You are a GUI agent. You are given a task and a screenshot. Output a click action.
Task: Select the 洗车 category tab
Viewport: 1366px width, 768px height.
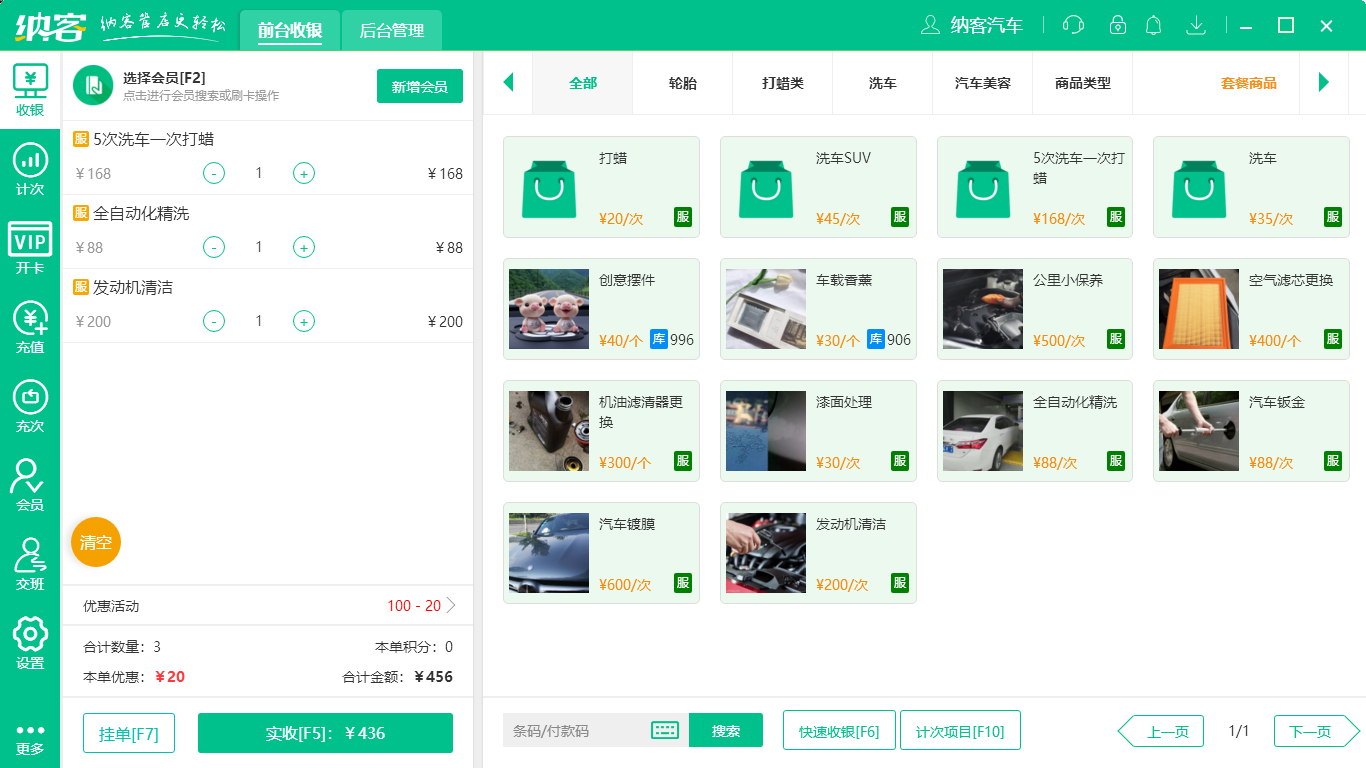coord(883,83)
